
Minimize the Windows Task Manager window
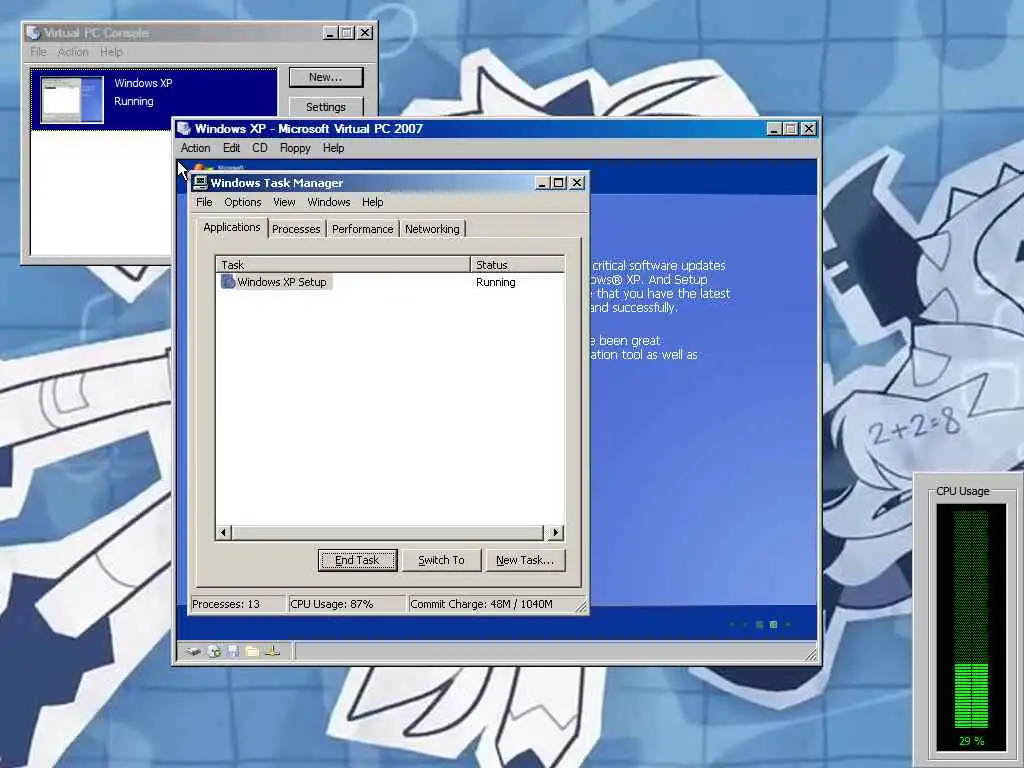pyautogui.click(x=542, y=183)
